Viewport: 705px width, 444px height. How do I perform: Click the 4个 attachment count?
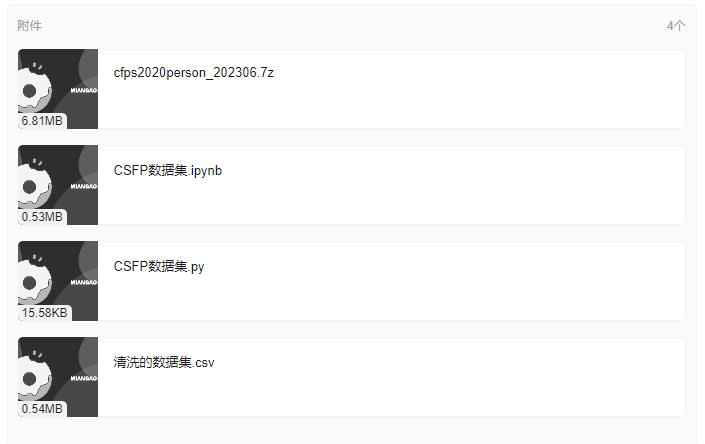coord(676,26)
